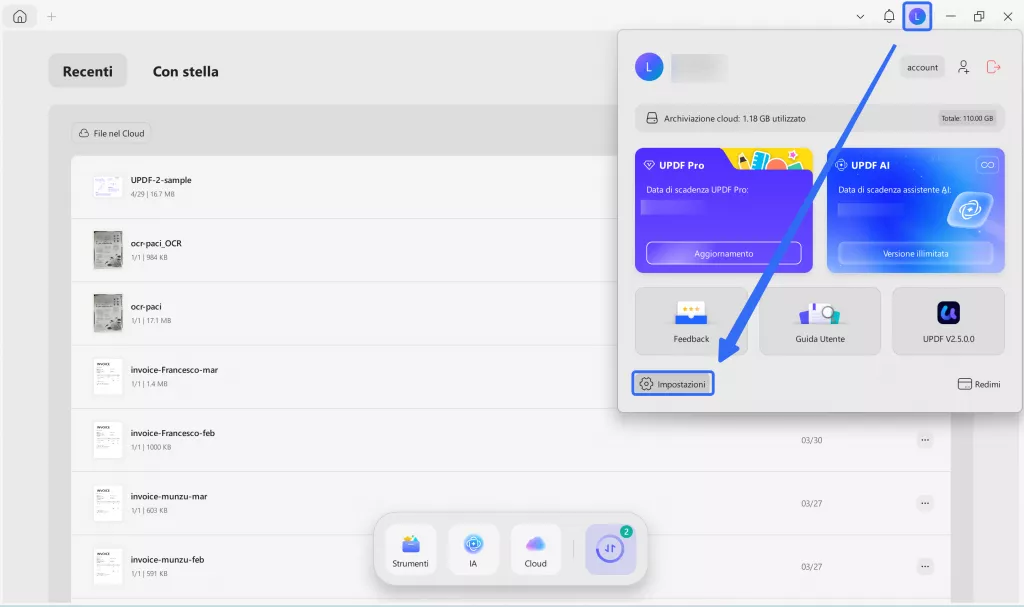Switch to the Con stella tab
The height and width of the screenshot is (607, 1024).
pyautogui.click(x=185, y=71)
